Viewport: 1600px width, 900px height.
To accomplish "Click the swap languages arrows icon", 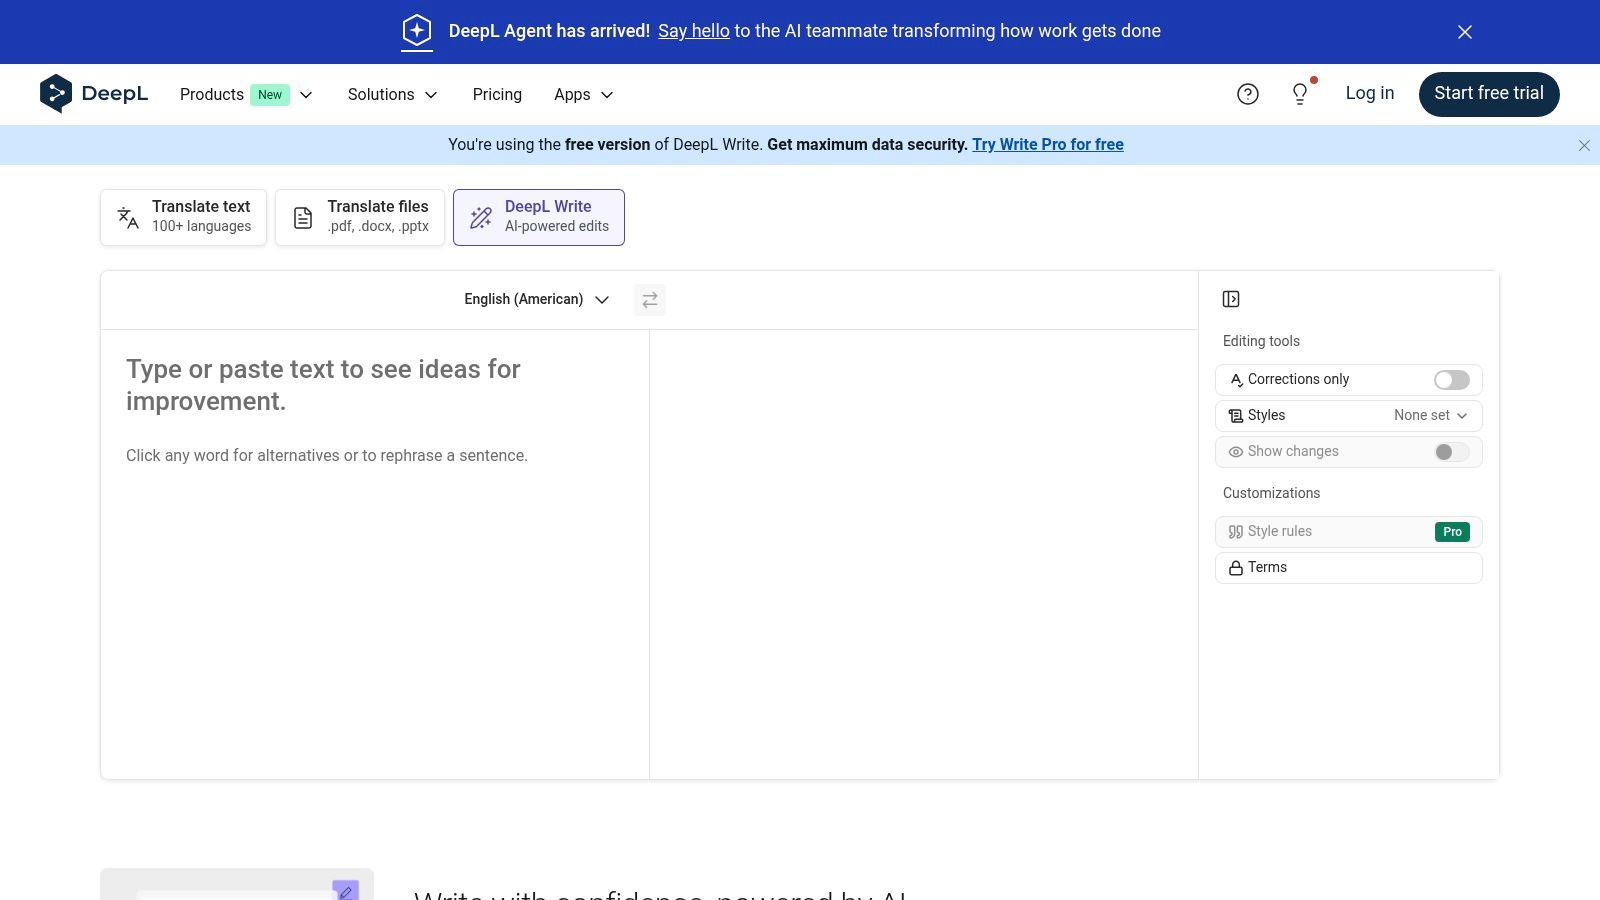I will 650,300.
